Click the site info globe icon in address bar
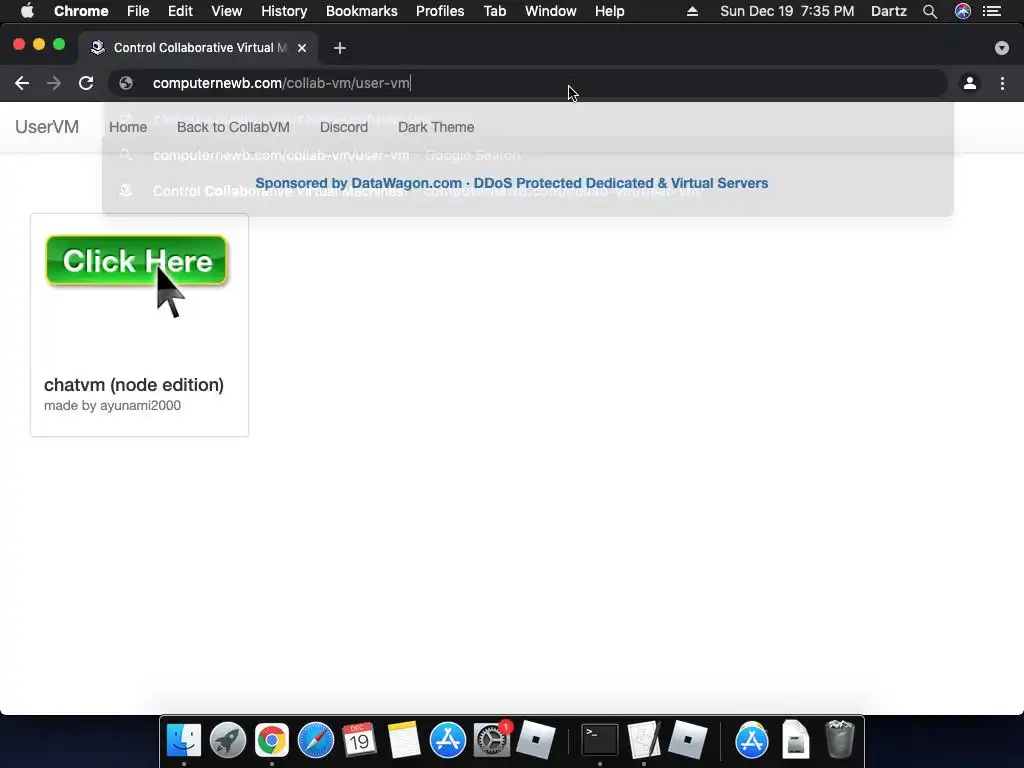 pos(126,83)
